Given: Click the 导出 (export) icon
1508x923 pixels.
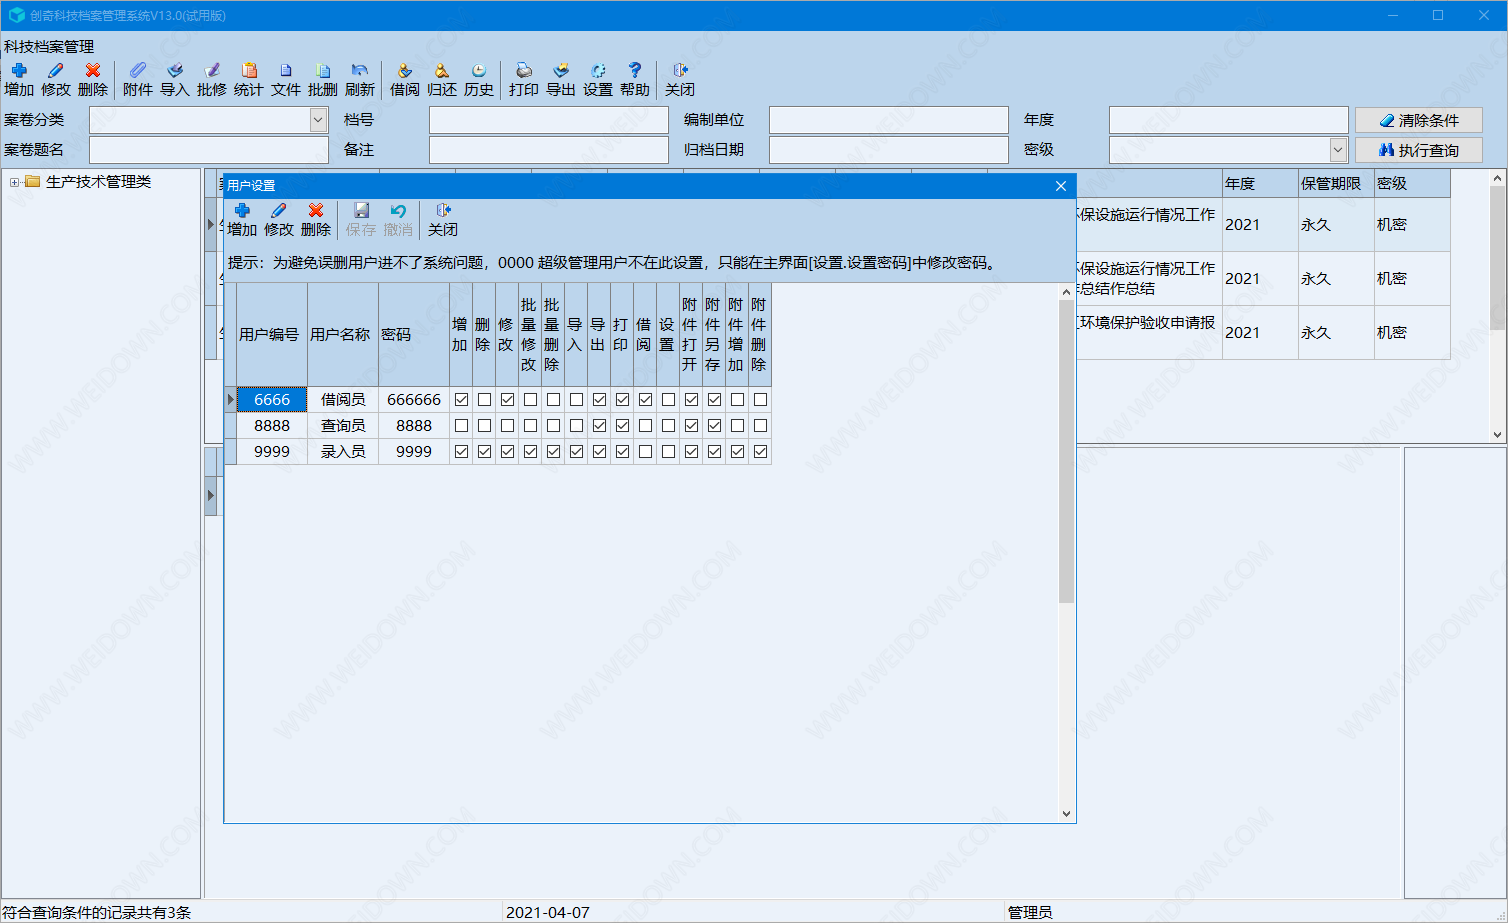Looking at the screenshot, I should [561, 79].
